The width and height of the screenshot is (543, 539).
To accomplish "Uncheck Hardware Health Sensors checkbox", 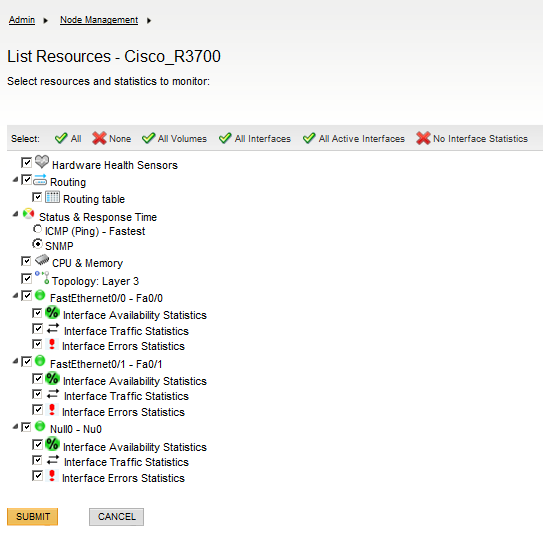I will coord(26,162).
